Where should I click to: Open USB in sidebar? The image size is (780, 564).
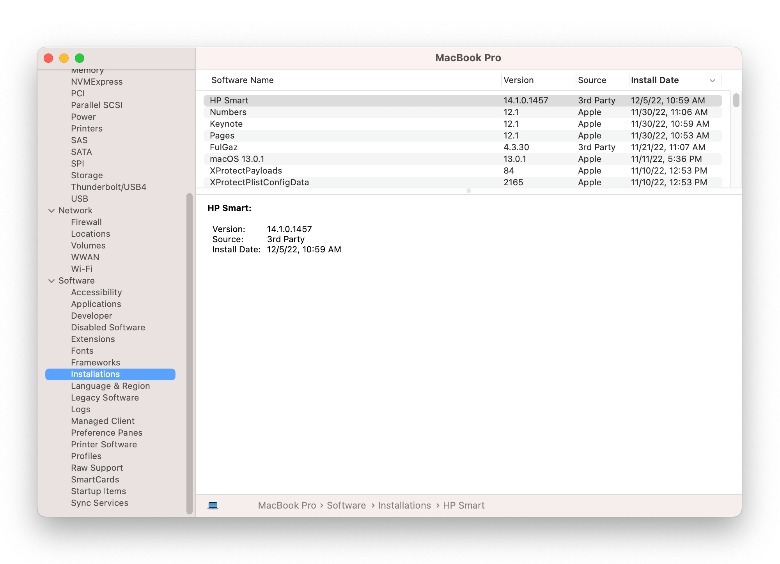[x=79, y=198]
